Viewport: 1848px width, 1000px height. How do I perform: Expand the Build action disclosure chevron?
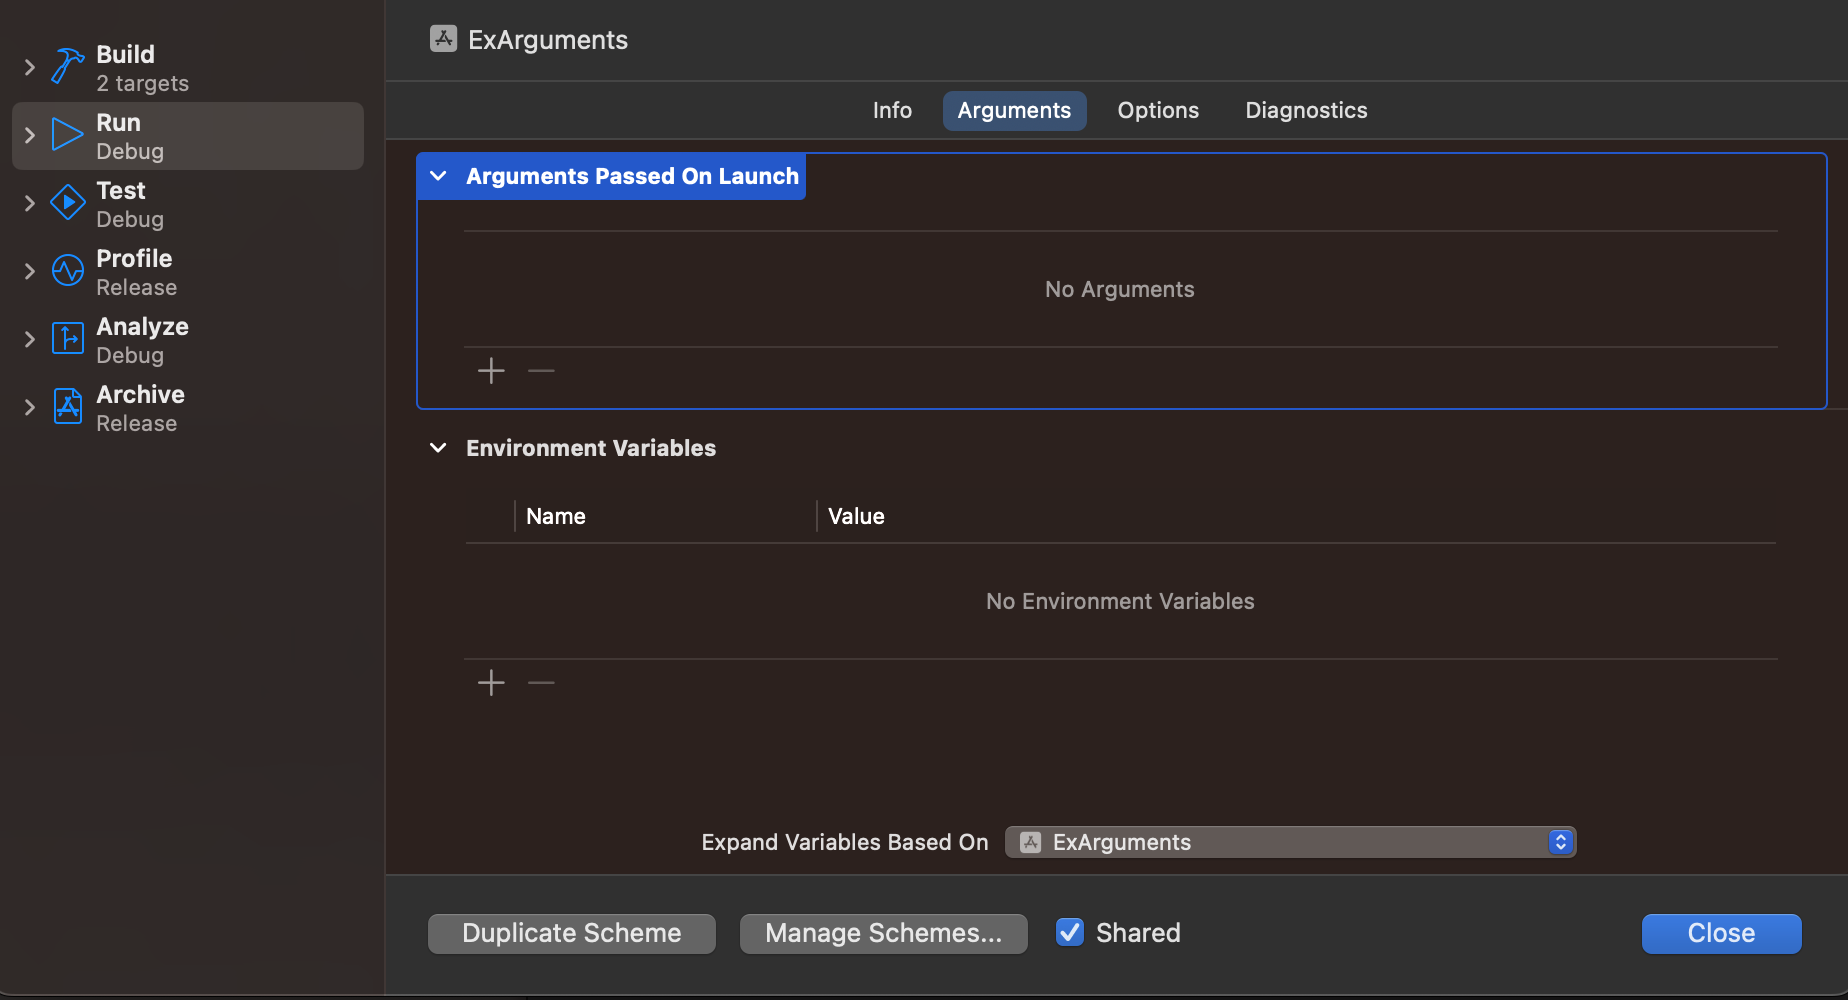[x=29, y=67]
